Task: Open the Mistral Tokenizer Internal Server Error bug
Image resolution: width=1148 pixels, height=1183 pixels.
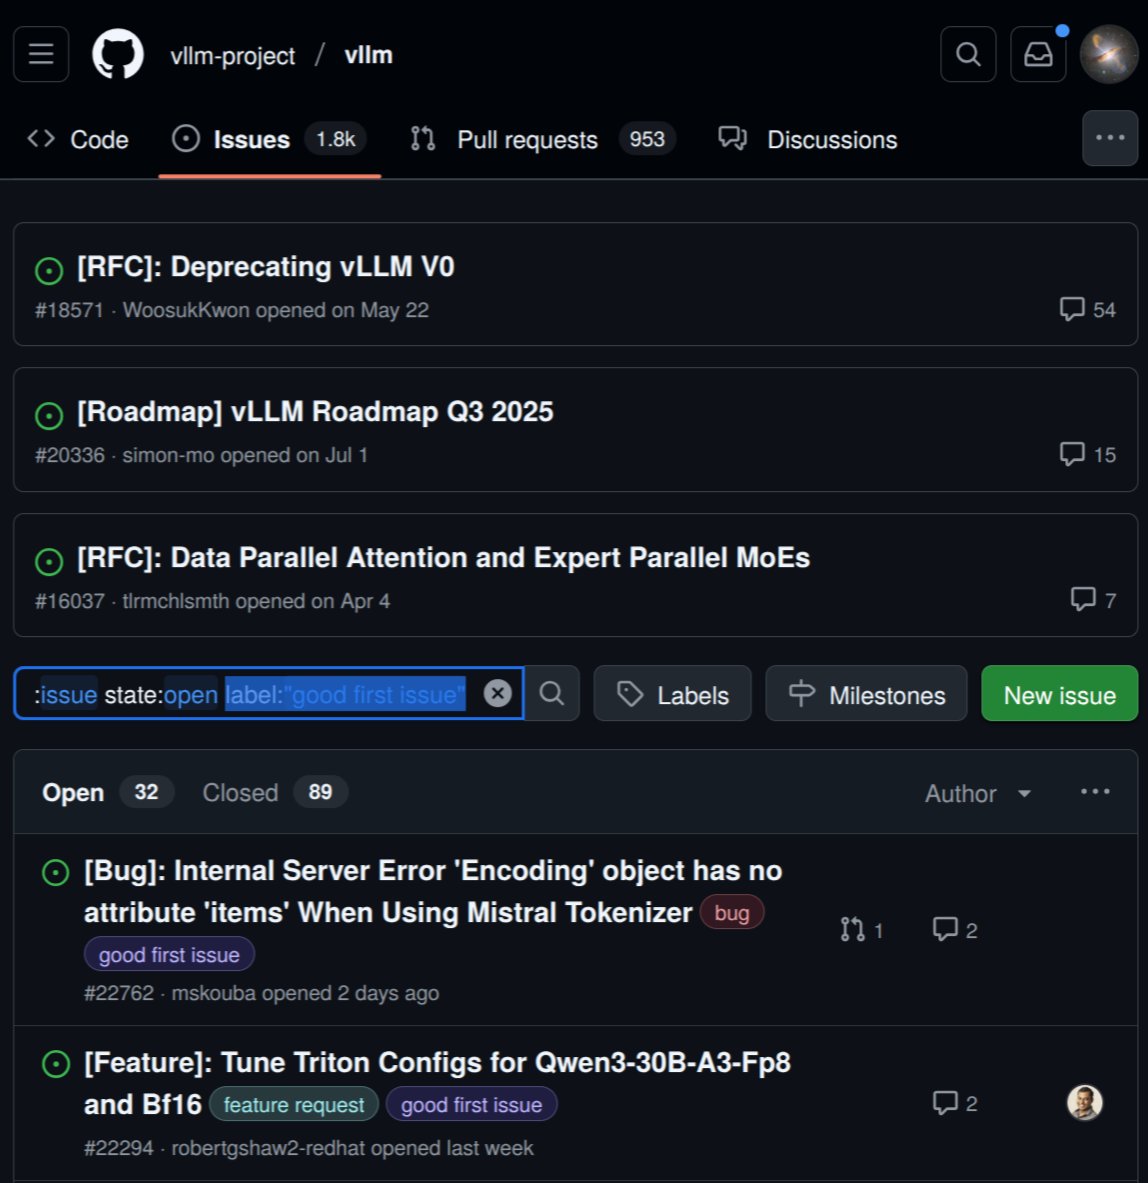Action: click(433, 892)
